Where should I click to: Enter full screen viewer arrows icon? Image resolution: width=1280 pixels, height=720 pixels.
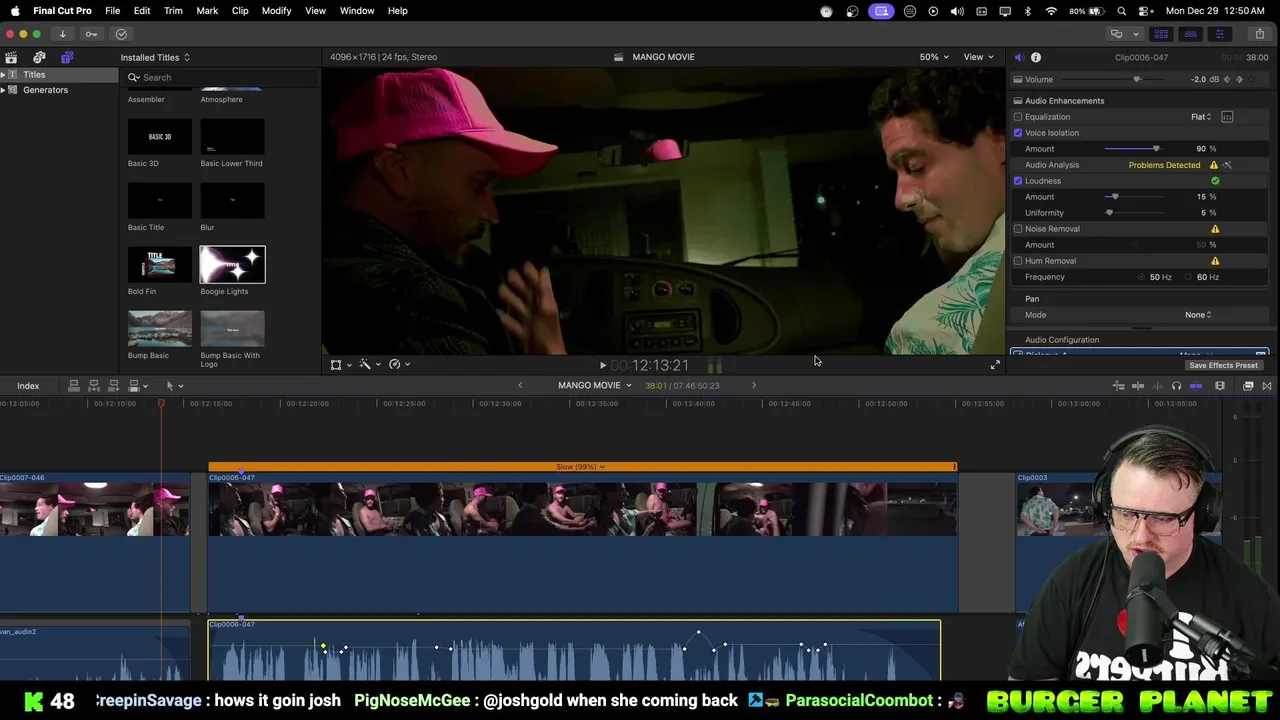[x=994, y=366]
